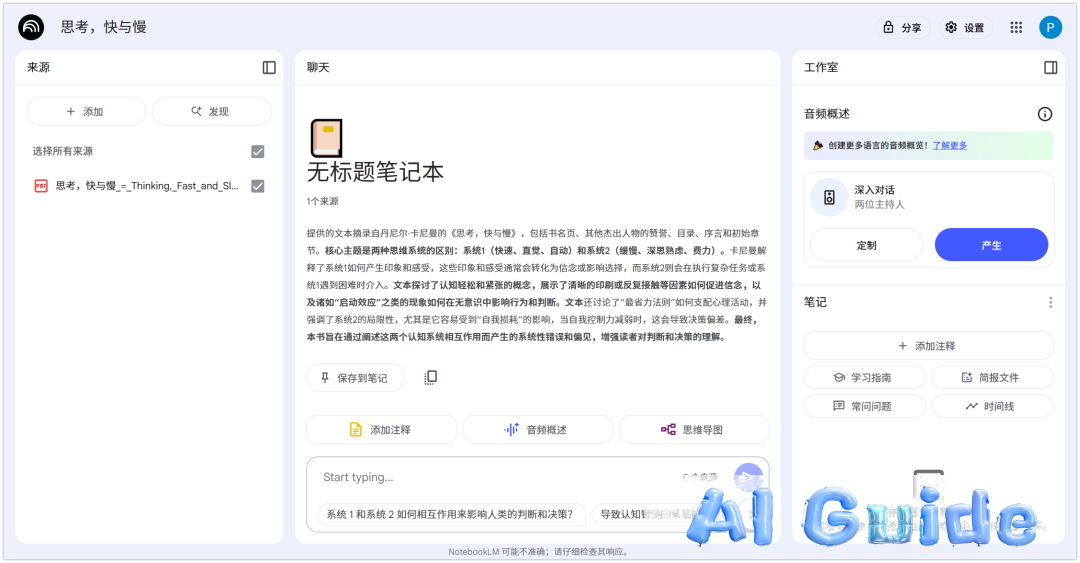1080x563 pixels.
Task: Click the 分享 share button
Action: [x=903, y=28]
